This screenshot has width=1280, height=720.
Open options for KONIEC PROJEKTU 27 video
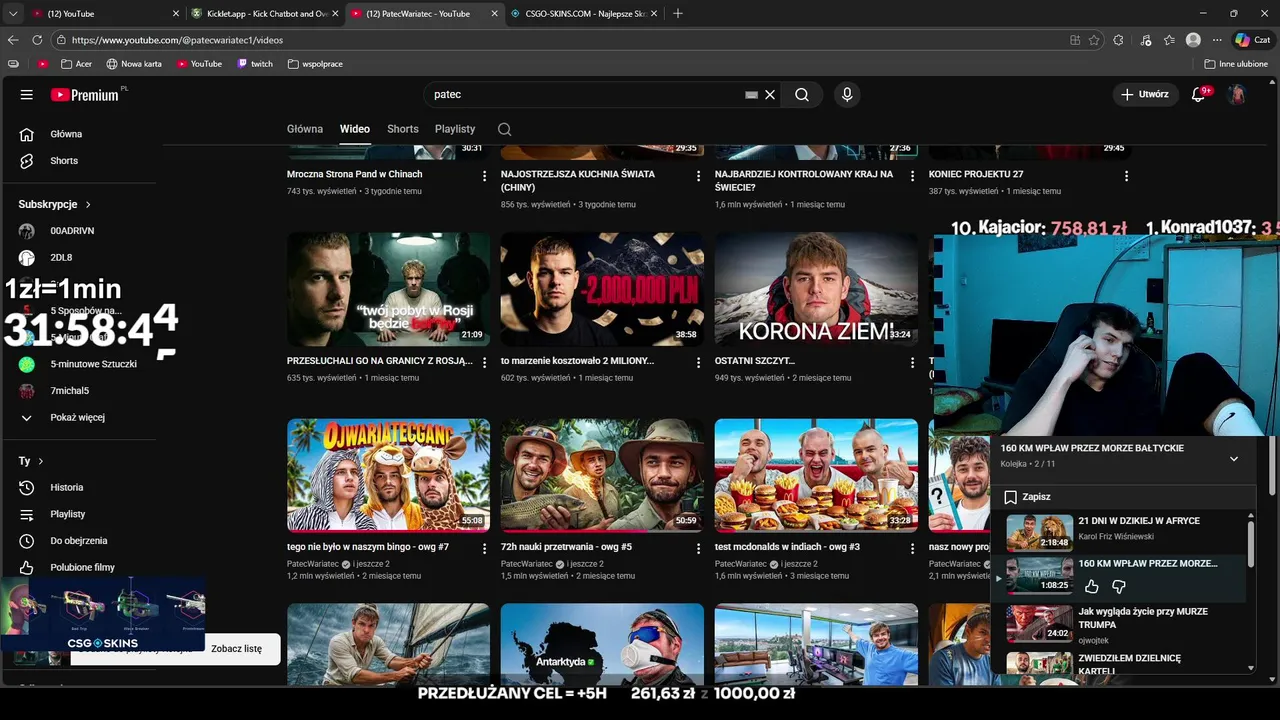click(x=1126, y=176)
